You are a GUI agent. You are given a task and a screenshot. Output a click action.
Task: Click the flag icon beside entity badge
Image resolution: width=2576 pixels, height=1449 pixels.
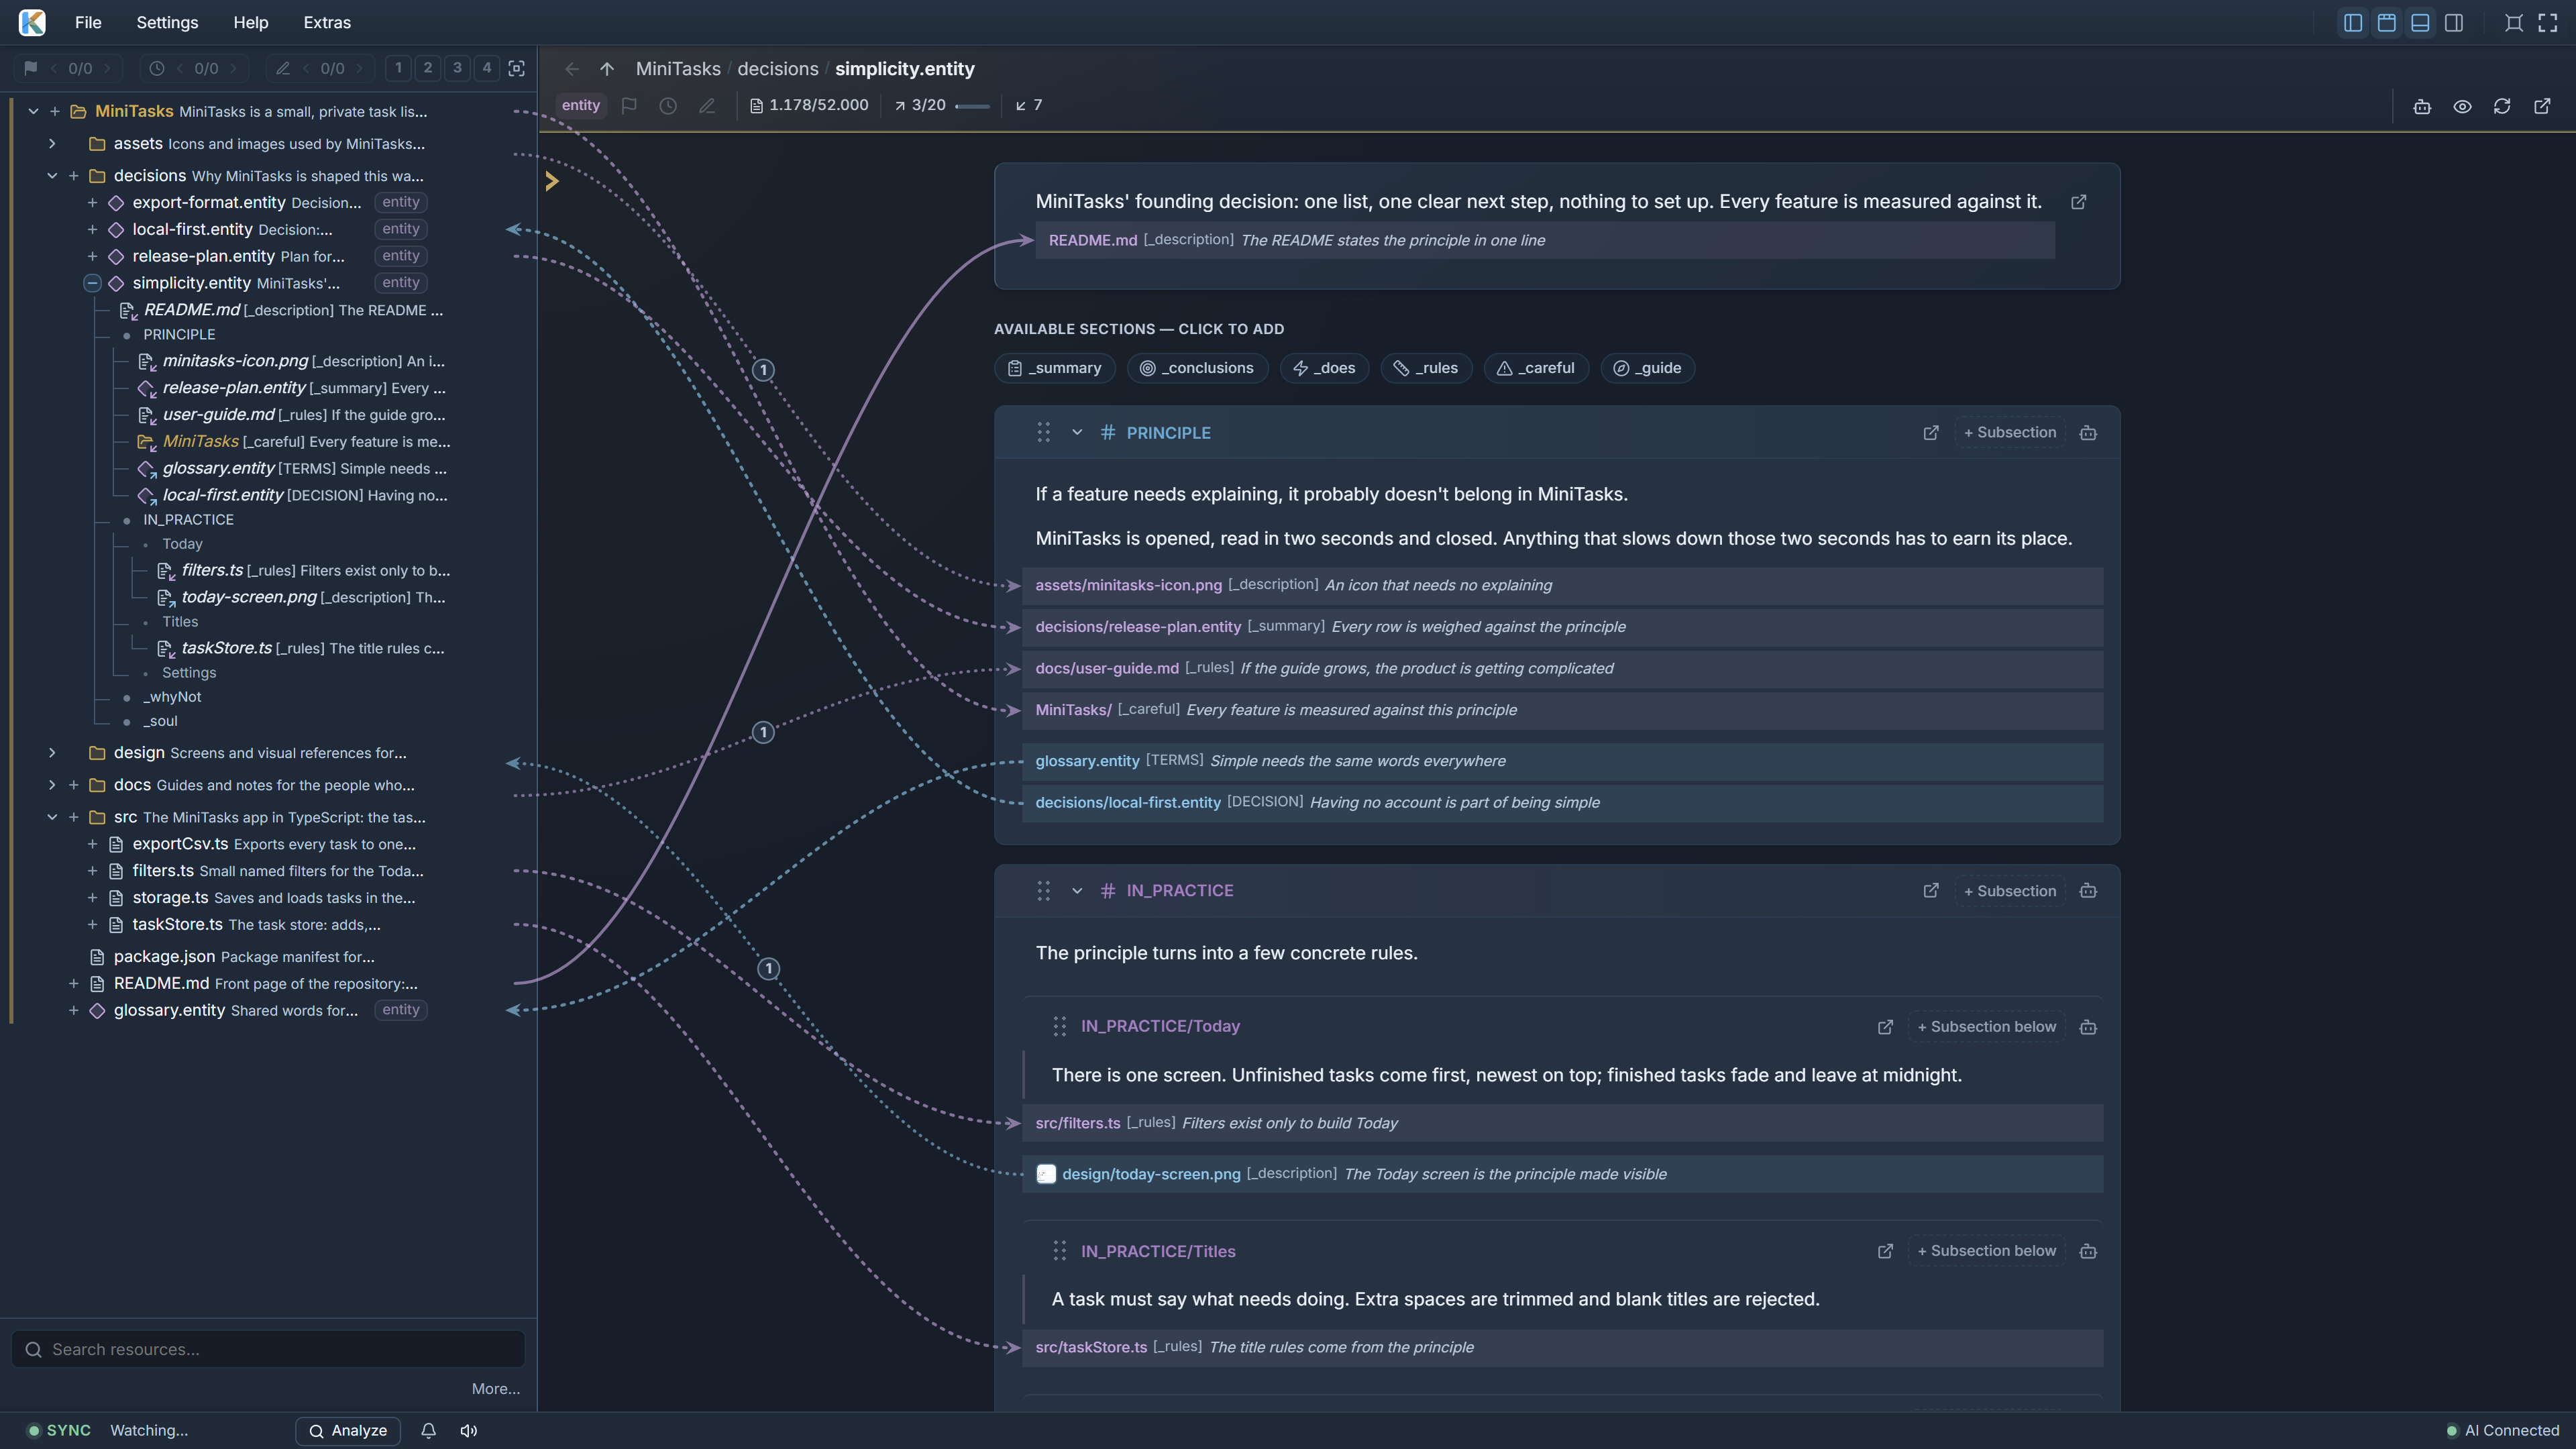(x=629, y=105)
